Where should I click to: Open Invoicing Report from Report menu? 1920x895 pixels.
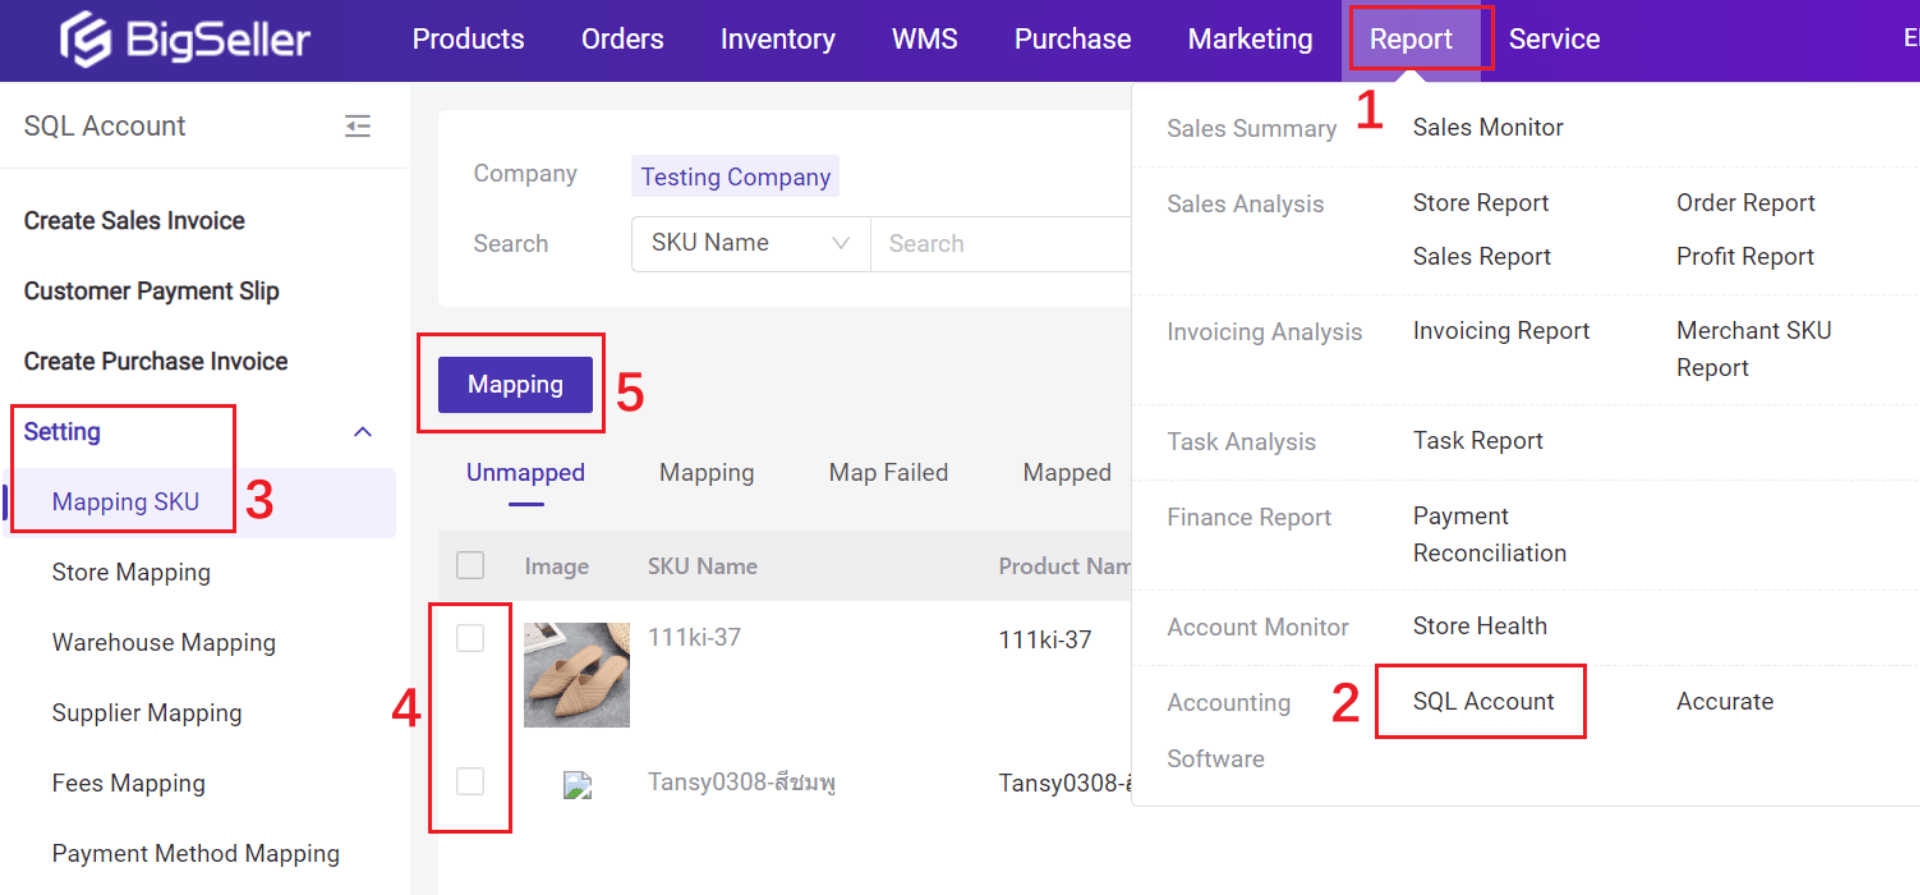click(x=1501, y=331)
